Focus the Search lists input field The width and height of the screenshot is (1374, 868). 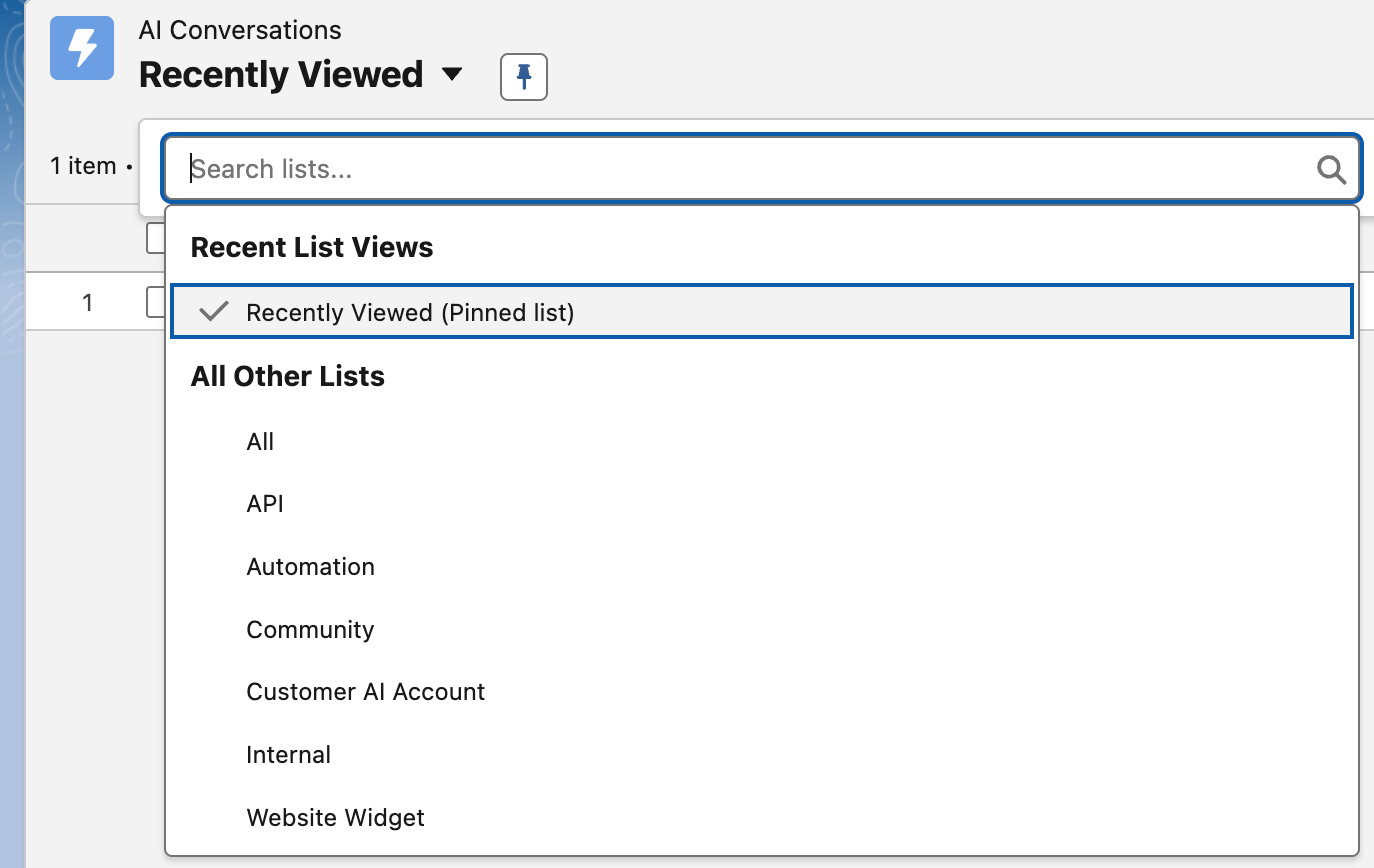761,168
